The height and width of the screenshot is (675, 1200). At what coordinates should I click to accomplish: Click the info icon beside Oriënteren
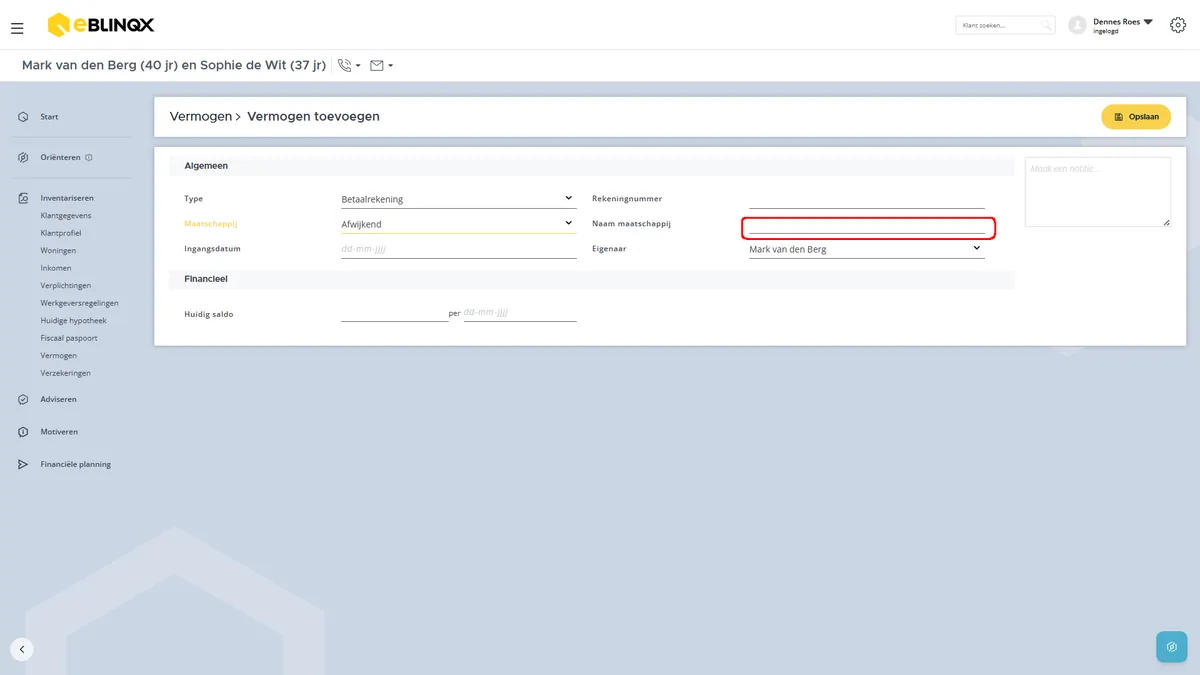[x=89, y=158]
